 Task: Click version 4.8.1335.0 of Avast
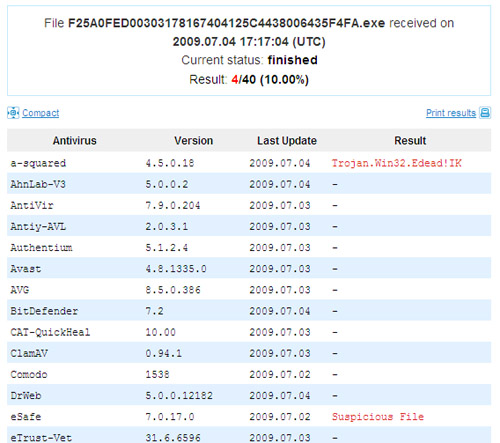[176, 269]
